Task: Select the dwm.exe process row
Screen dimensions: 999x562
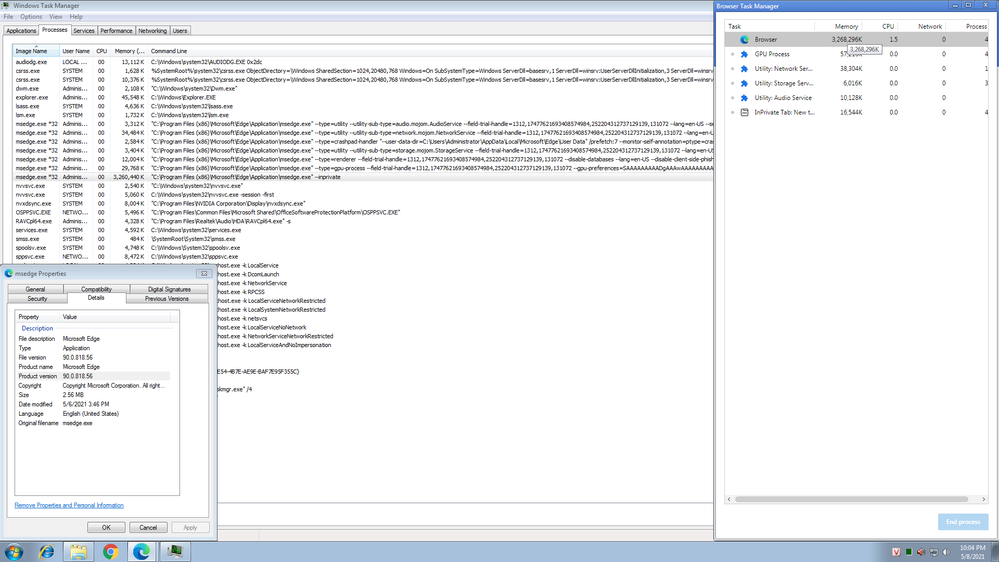Action: click(363, 89)
